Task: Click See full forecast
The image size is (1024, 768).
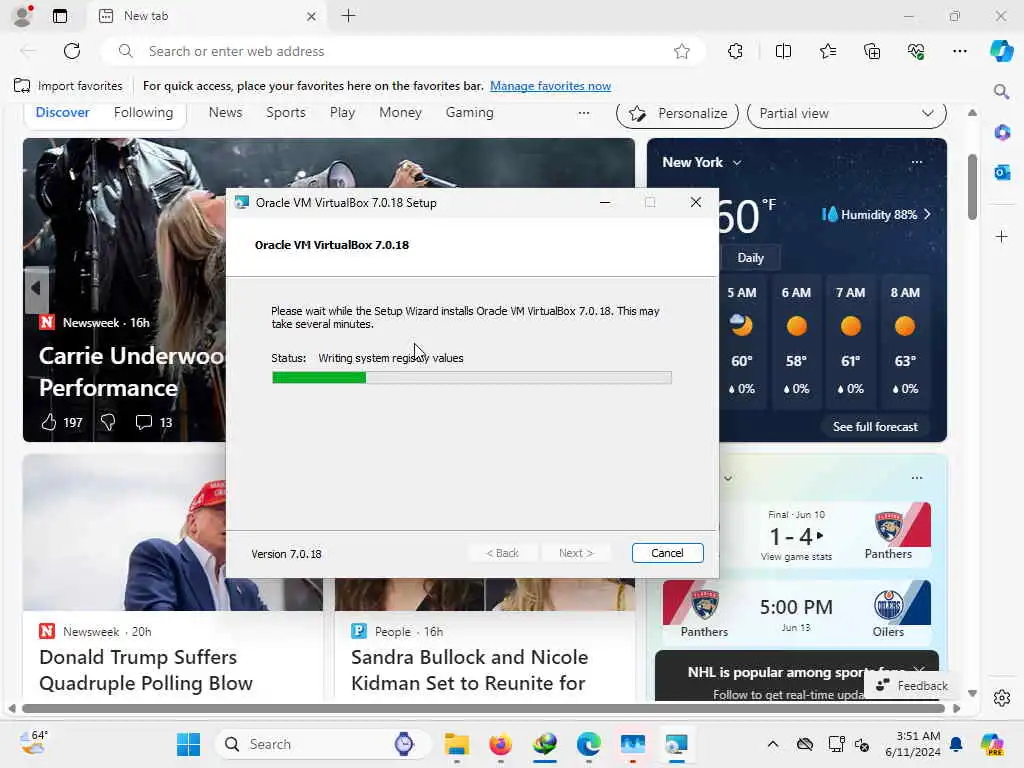Action: click(x=875, y=426)
